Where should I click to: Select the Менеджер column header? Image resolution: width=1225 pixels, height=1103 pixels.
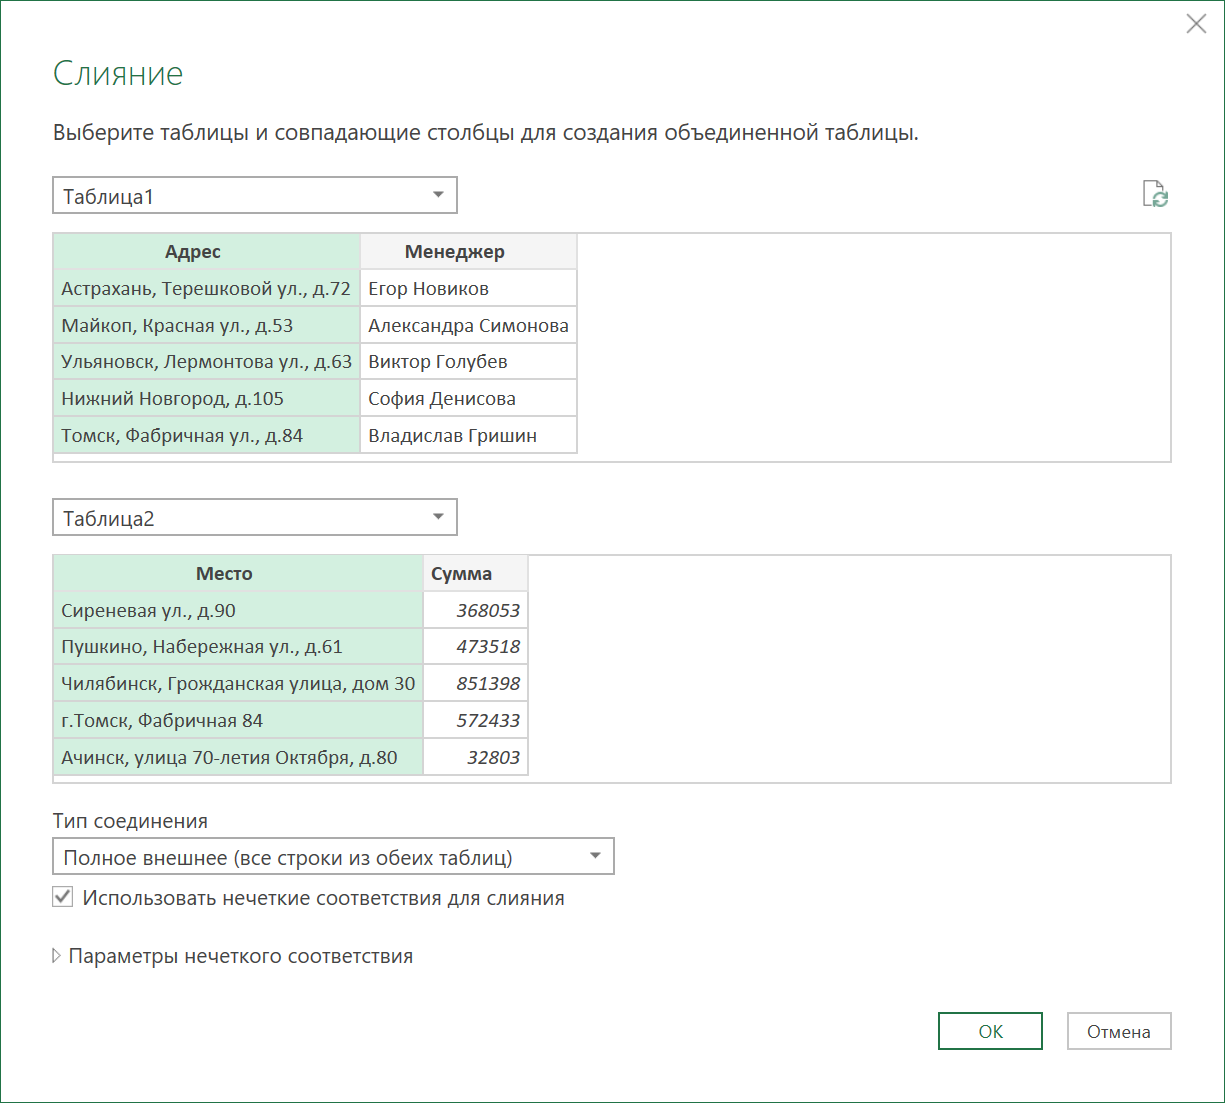tap(468, 251)
